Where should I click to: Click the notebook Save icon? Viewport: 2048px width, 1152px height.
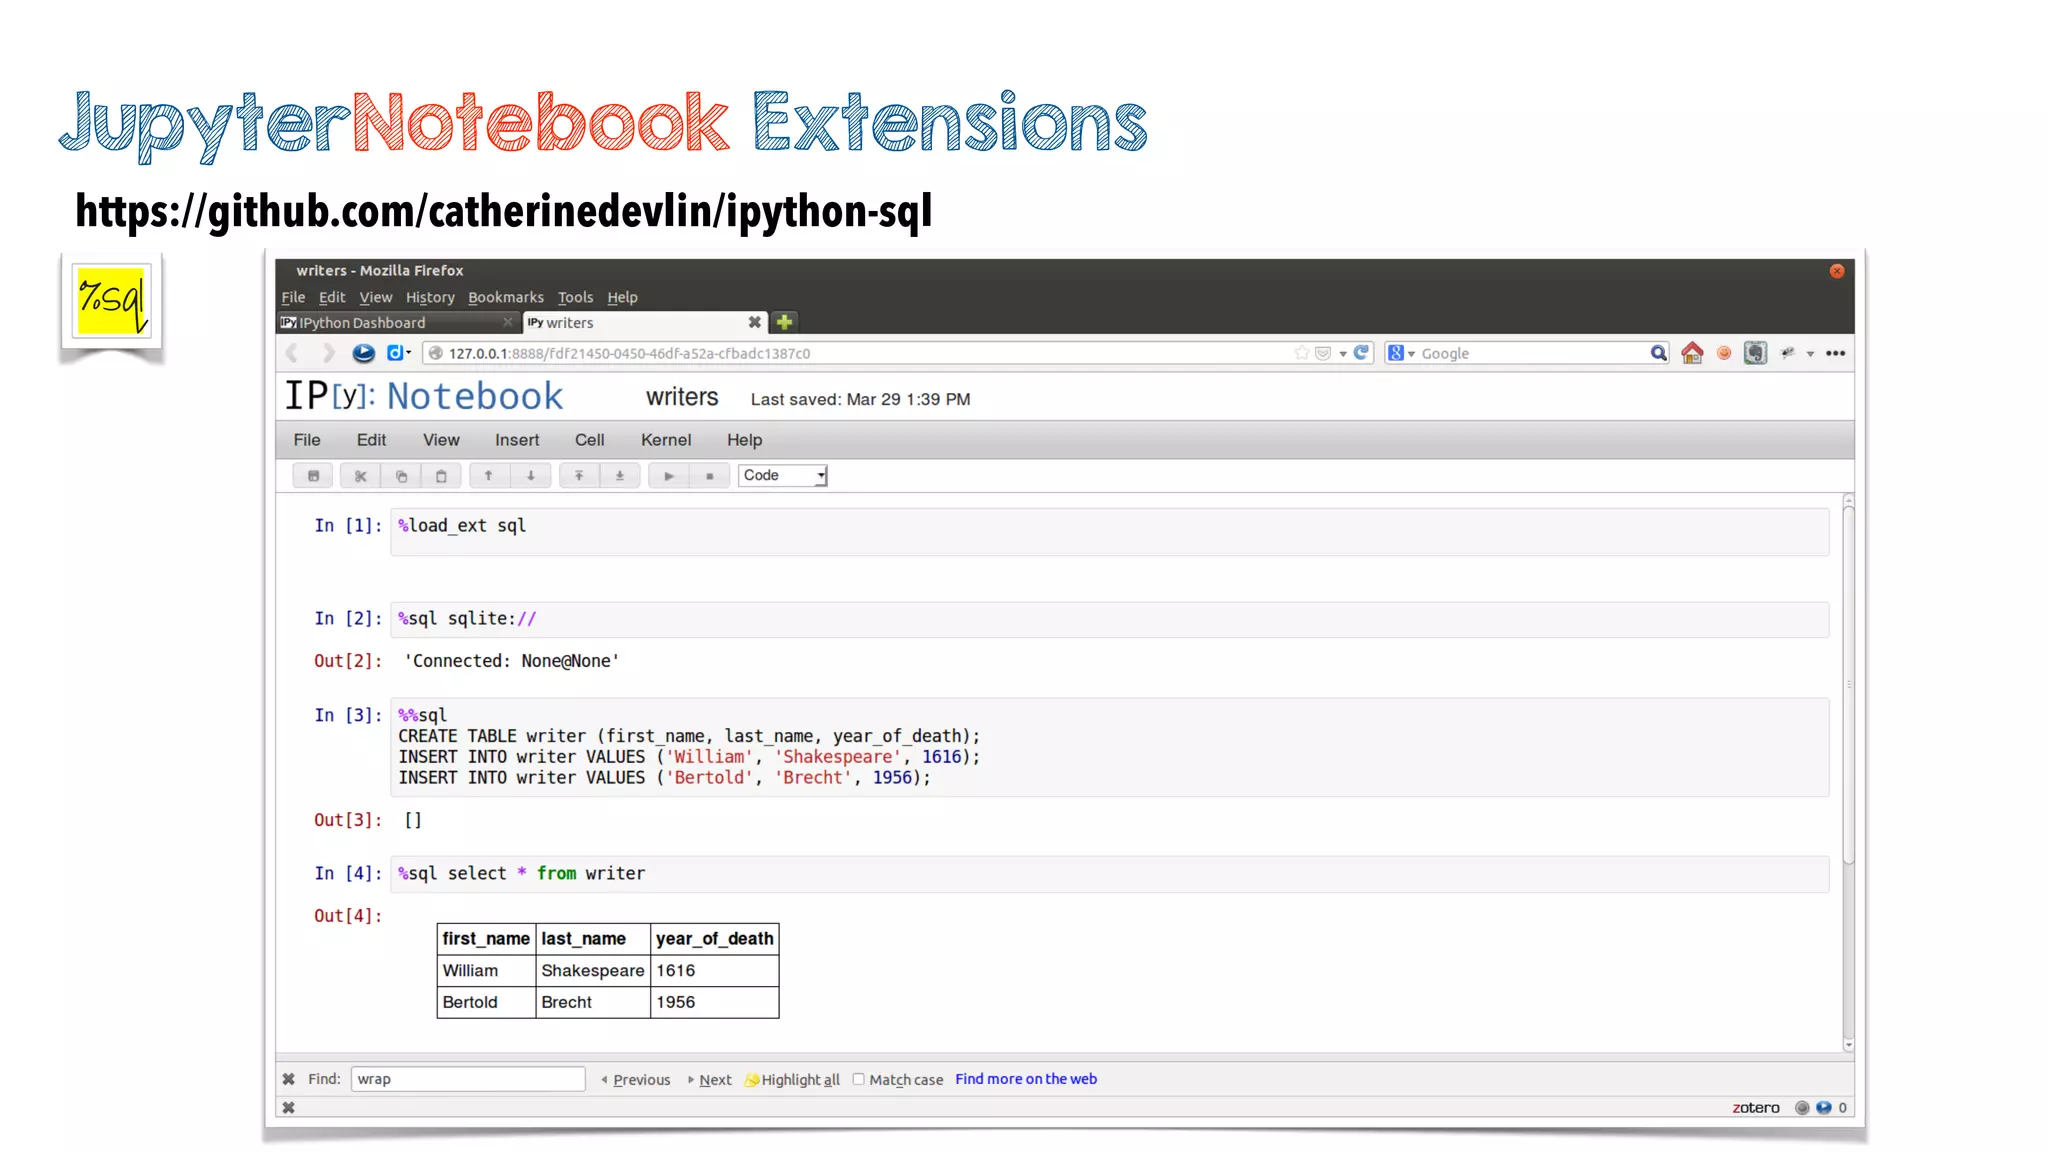[313, 476]
